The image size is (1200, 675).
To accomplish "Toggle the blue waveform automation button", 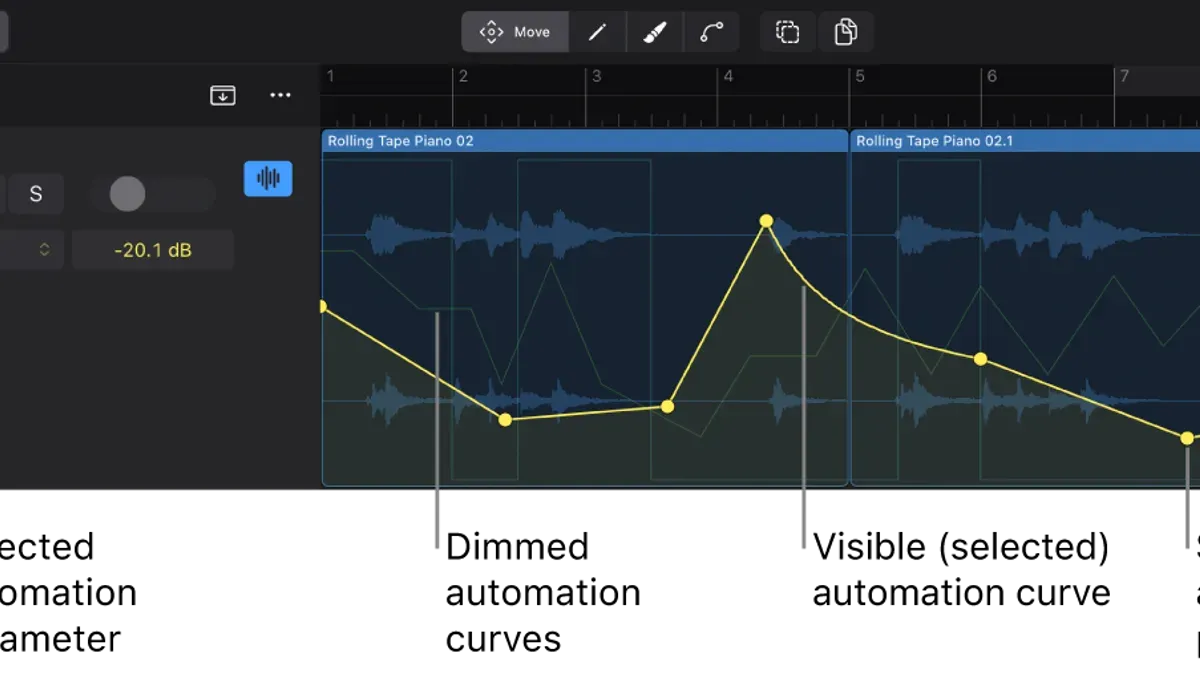I will coord(268,179).
